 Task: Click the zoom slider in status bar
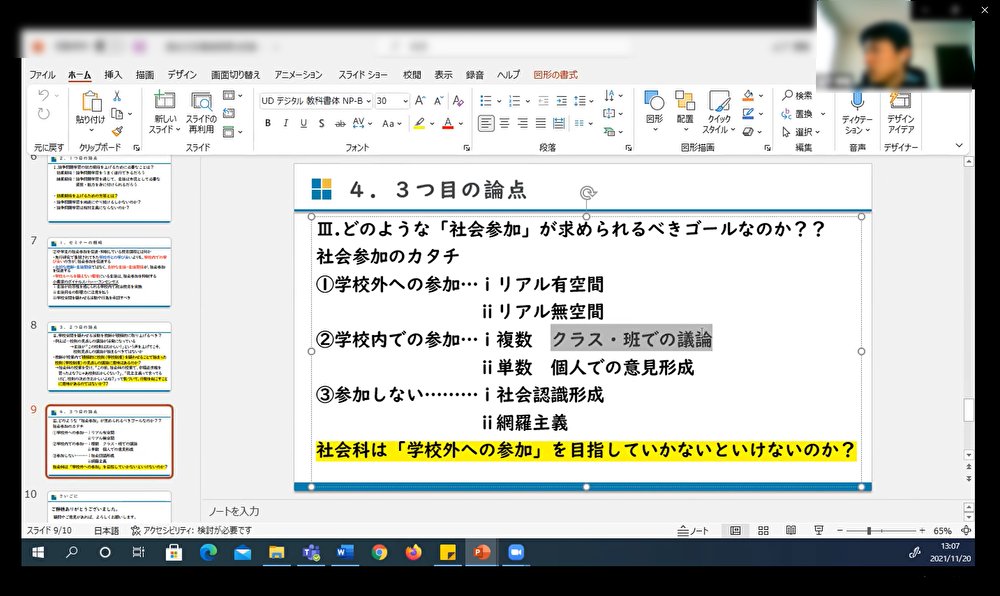(x=881, y=530)
